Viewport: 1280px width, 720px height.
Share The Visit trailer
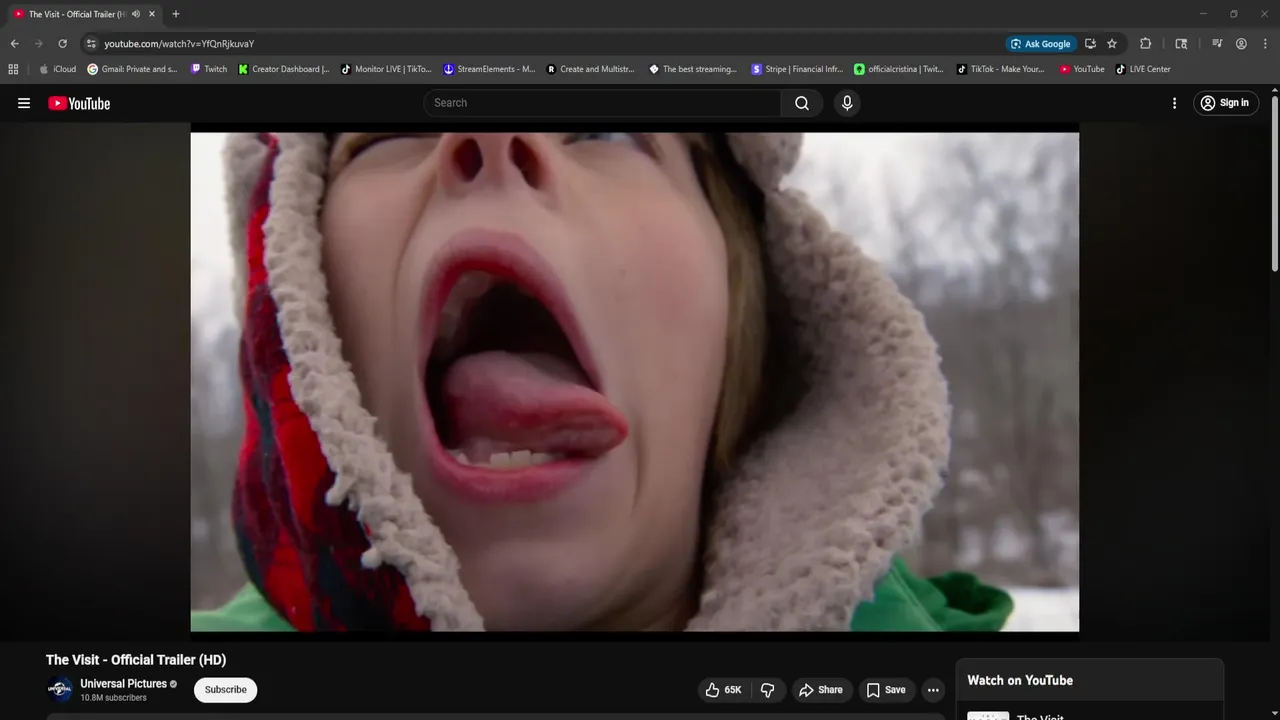[820, 690]
